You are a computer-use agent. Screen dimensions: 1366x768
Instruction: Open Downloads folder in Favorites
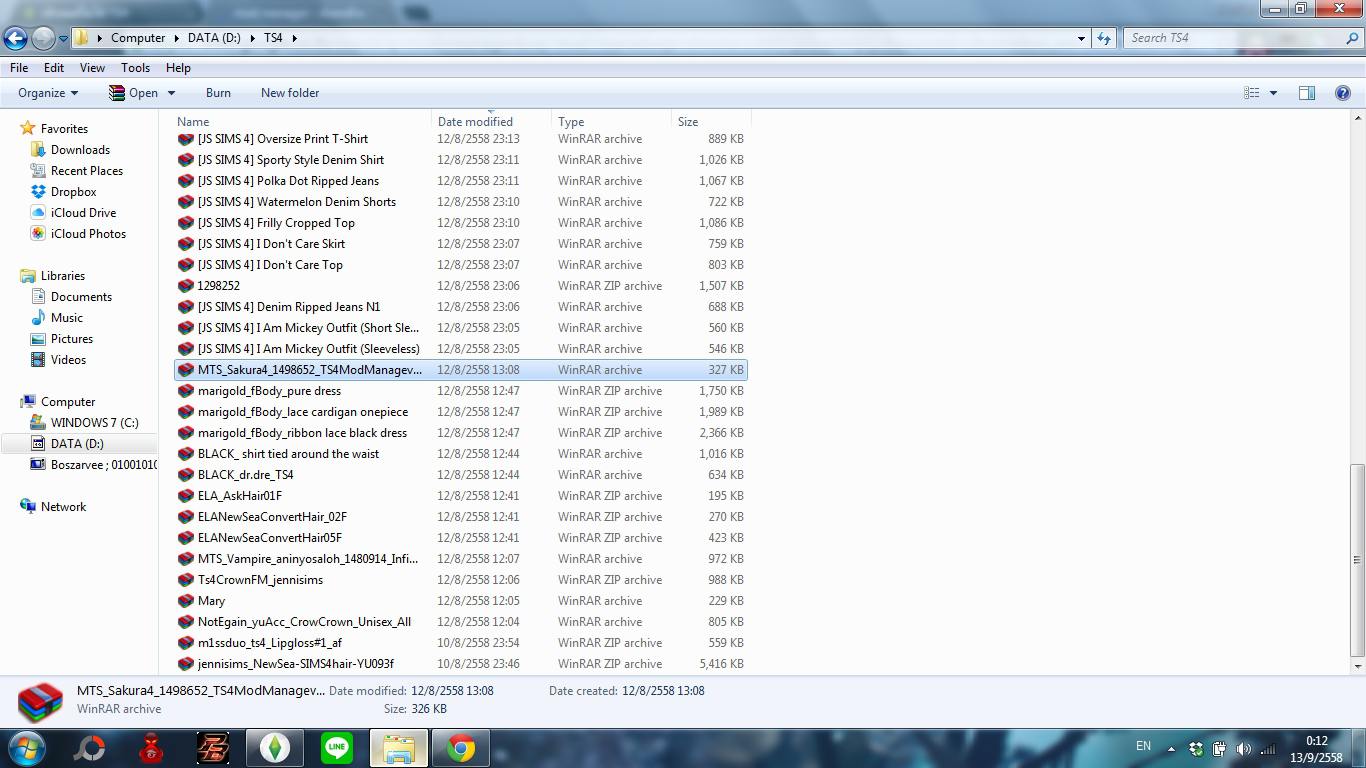point(80,150)
